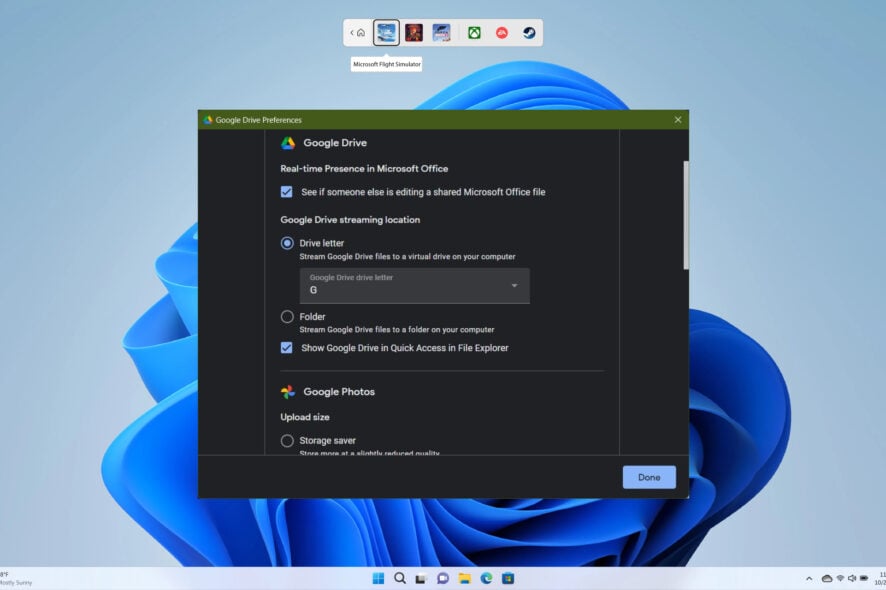Click the home icon in the game bar
Viewport: 886px width, 590px height.
click(x=360, y=31)
